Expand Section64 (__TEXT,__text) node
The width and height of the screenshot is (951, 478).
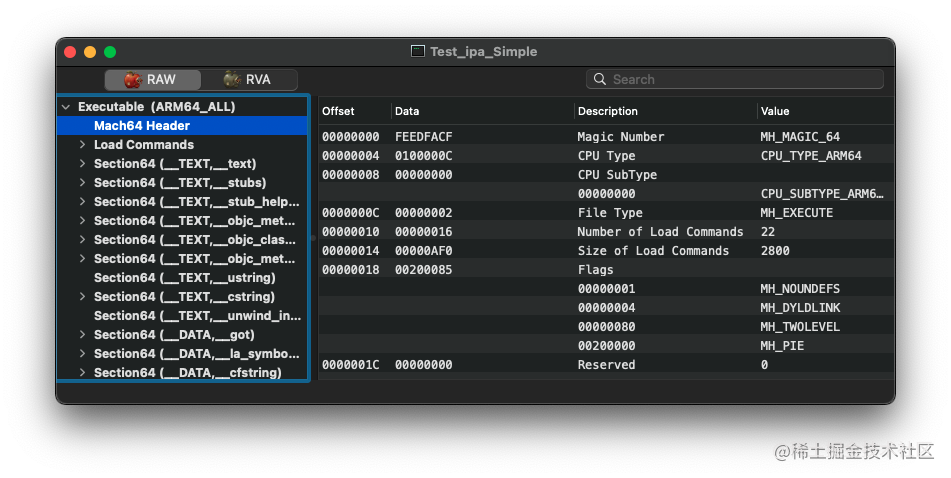click(x=82, y=163)
